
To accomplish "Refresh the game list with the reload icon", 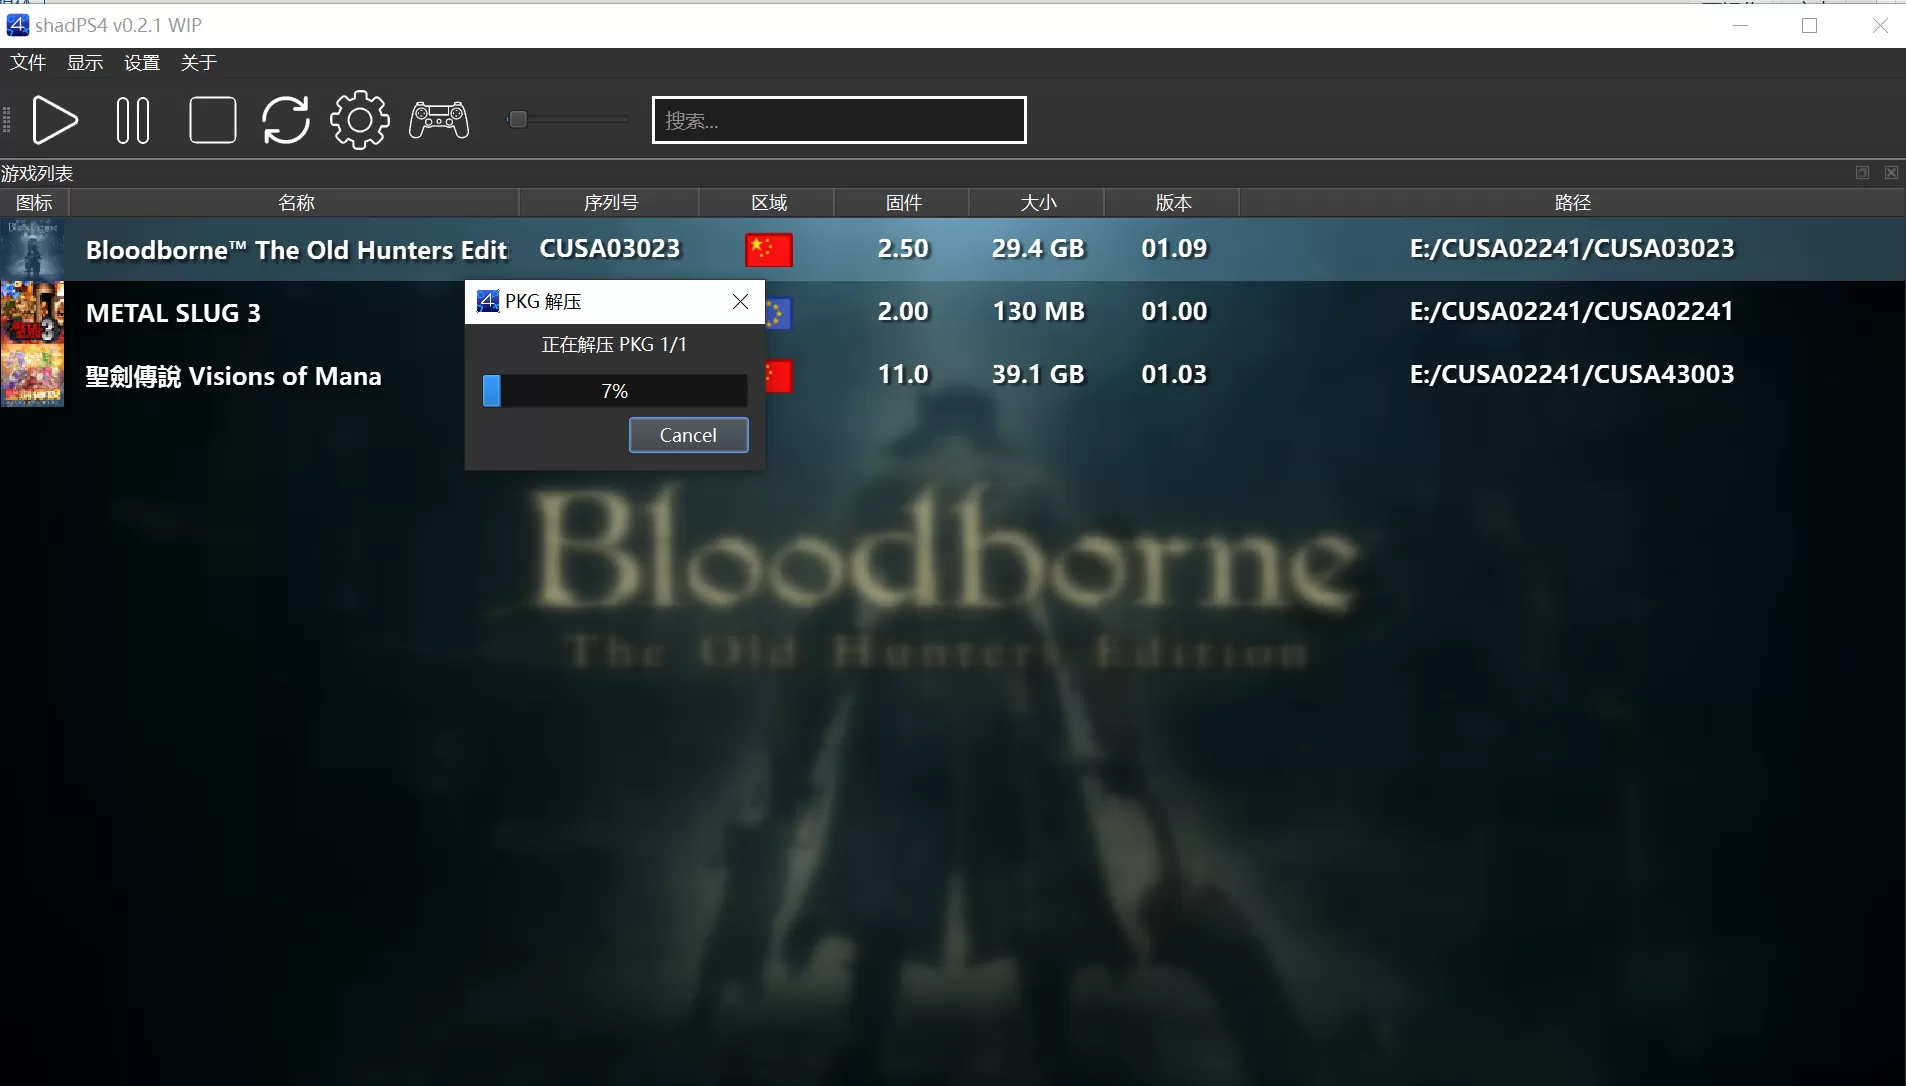I will [286, 120].
